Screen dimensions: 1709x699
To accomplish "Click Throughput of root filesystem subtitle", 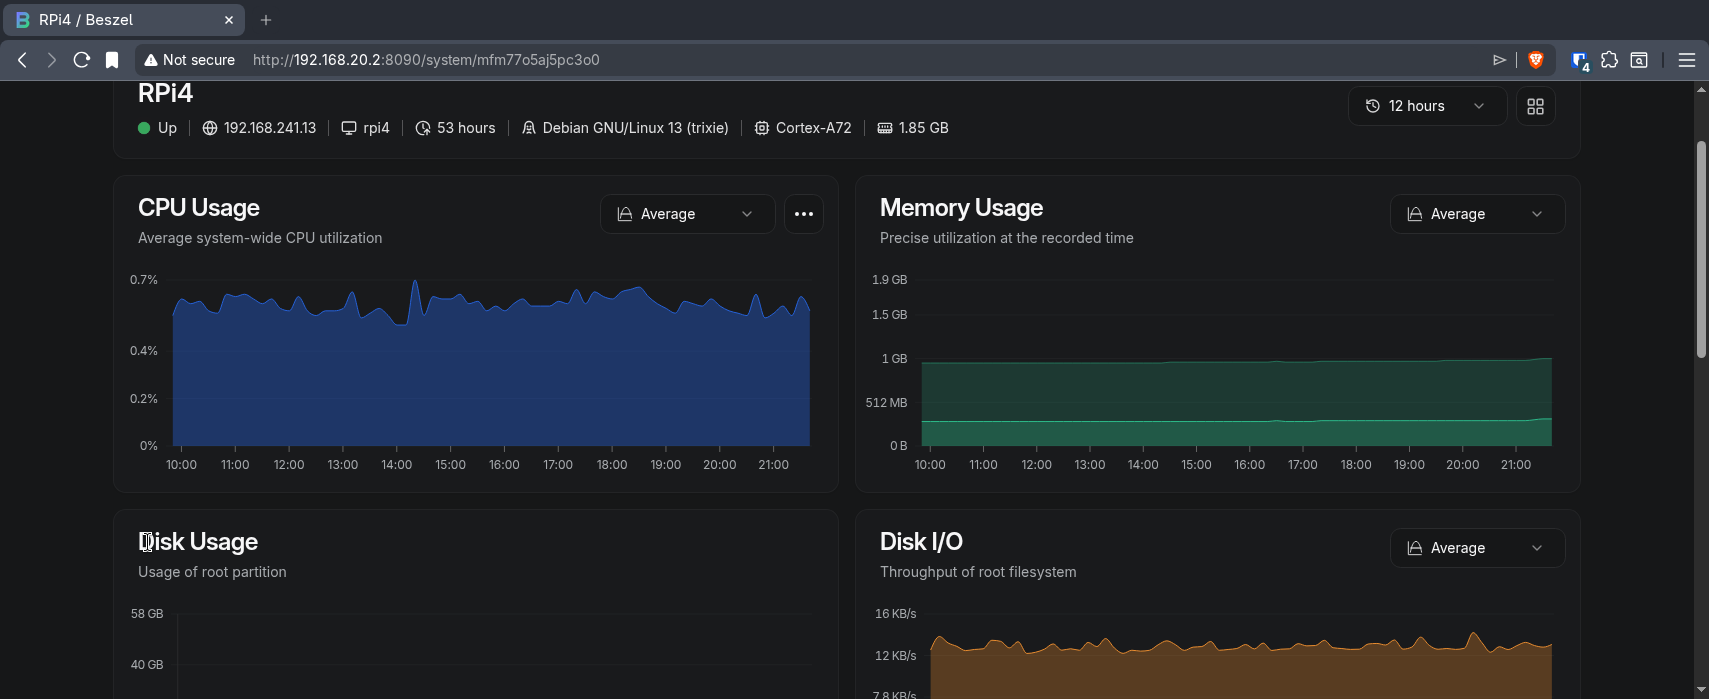I will [x=978, y=572].
